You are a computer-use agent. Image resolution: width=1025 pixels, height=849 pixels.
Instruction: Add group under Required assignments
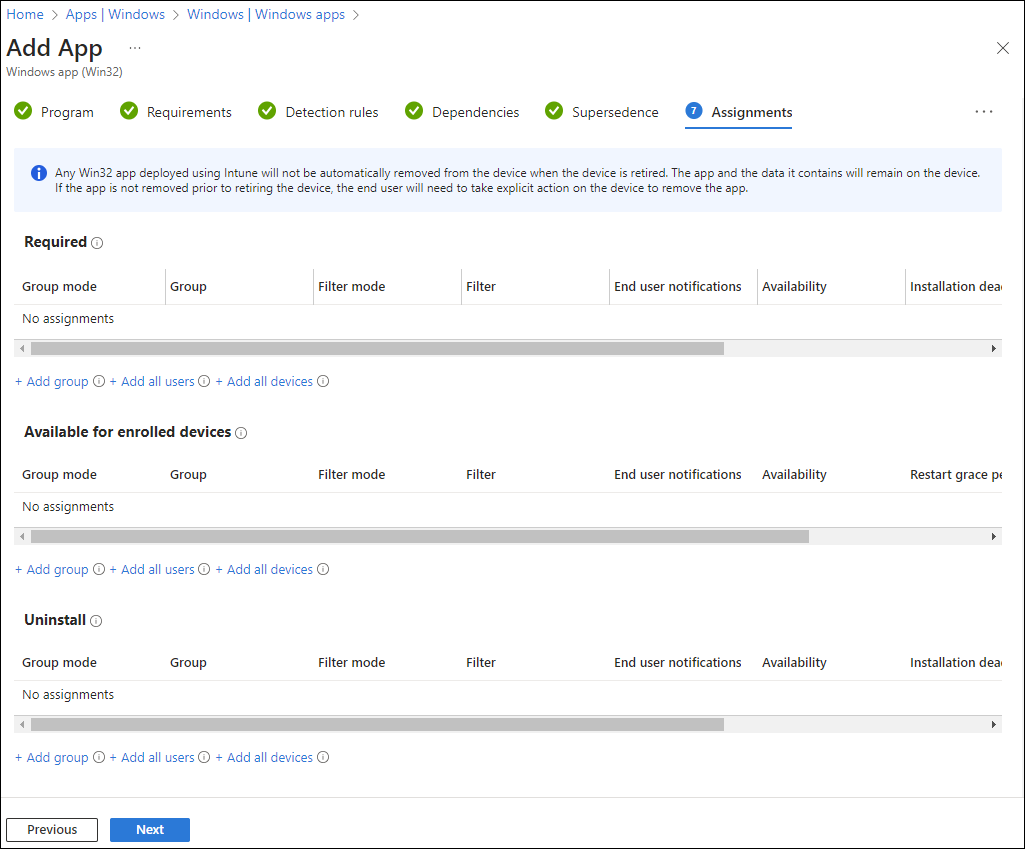click(52, 381)
